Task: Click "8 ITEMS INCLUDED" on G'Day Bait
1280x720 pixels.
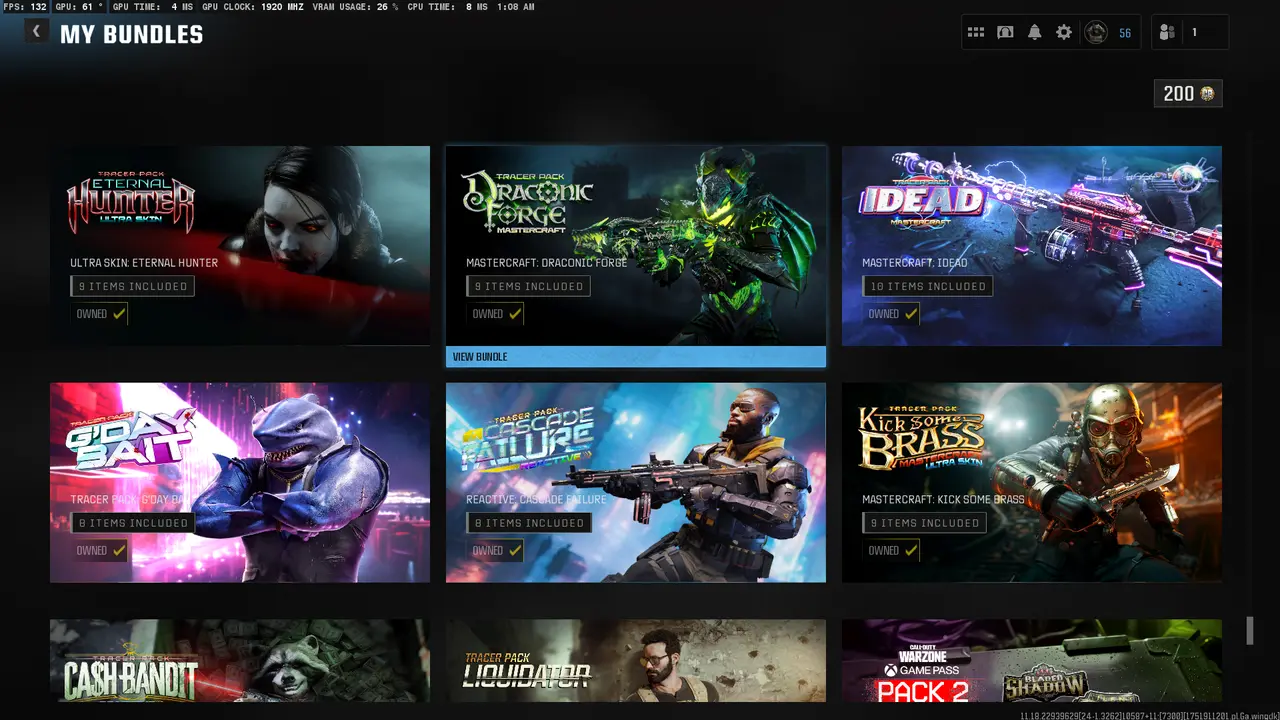Action: pos(132,522)
